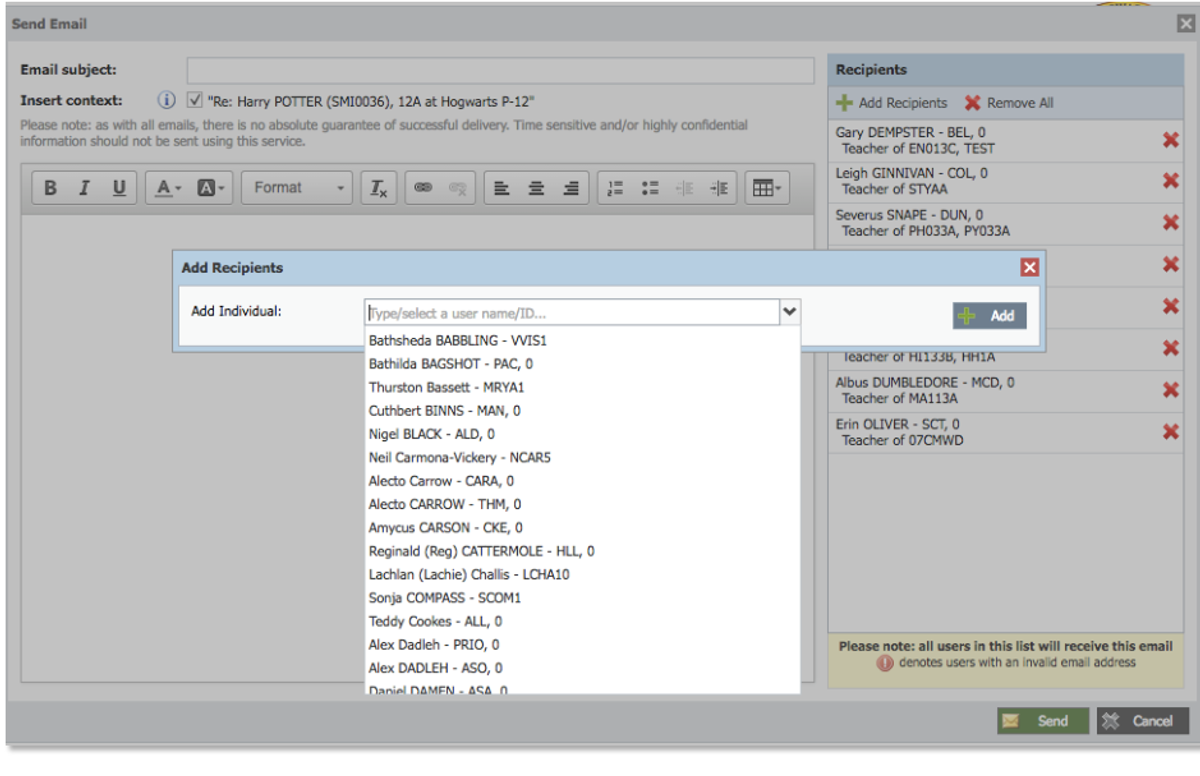The width and height of the screenshot is (1200, 776).
Task: Toggle bold formatting in the editor toolbar
Action: (x=51, y=188)
